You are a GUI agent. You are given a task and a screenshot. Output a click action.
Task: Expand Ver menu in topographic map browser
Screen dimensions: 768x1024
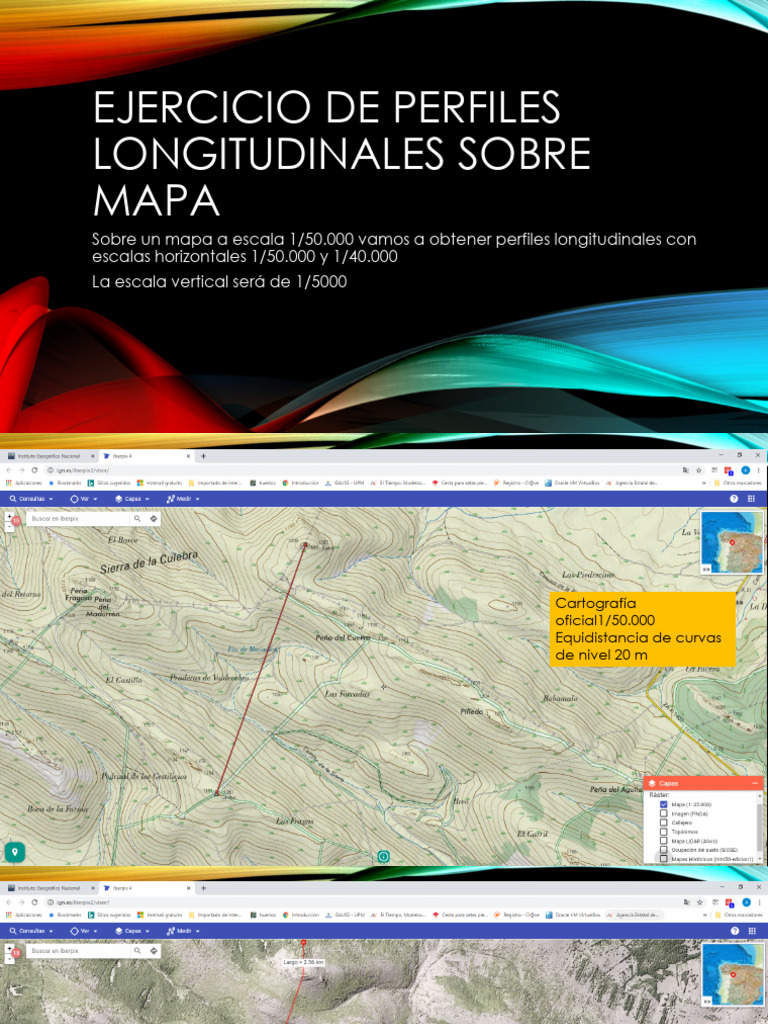(84, 499)
